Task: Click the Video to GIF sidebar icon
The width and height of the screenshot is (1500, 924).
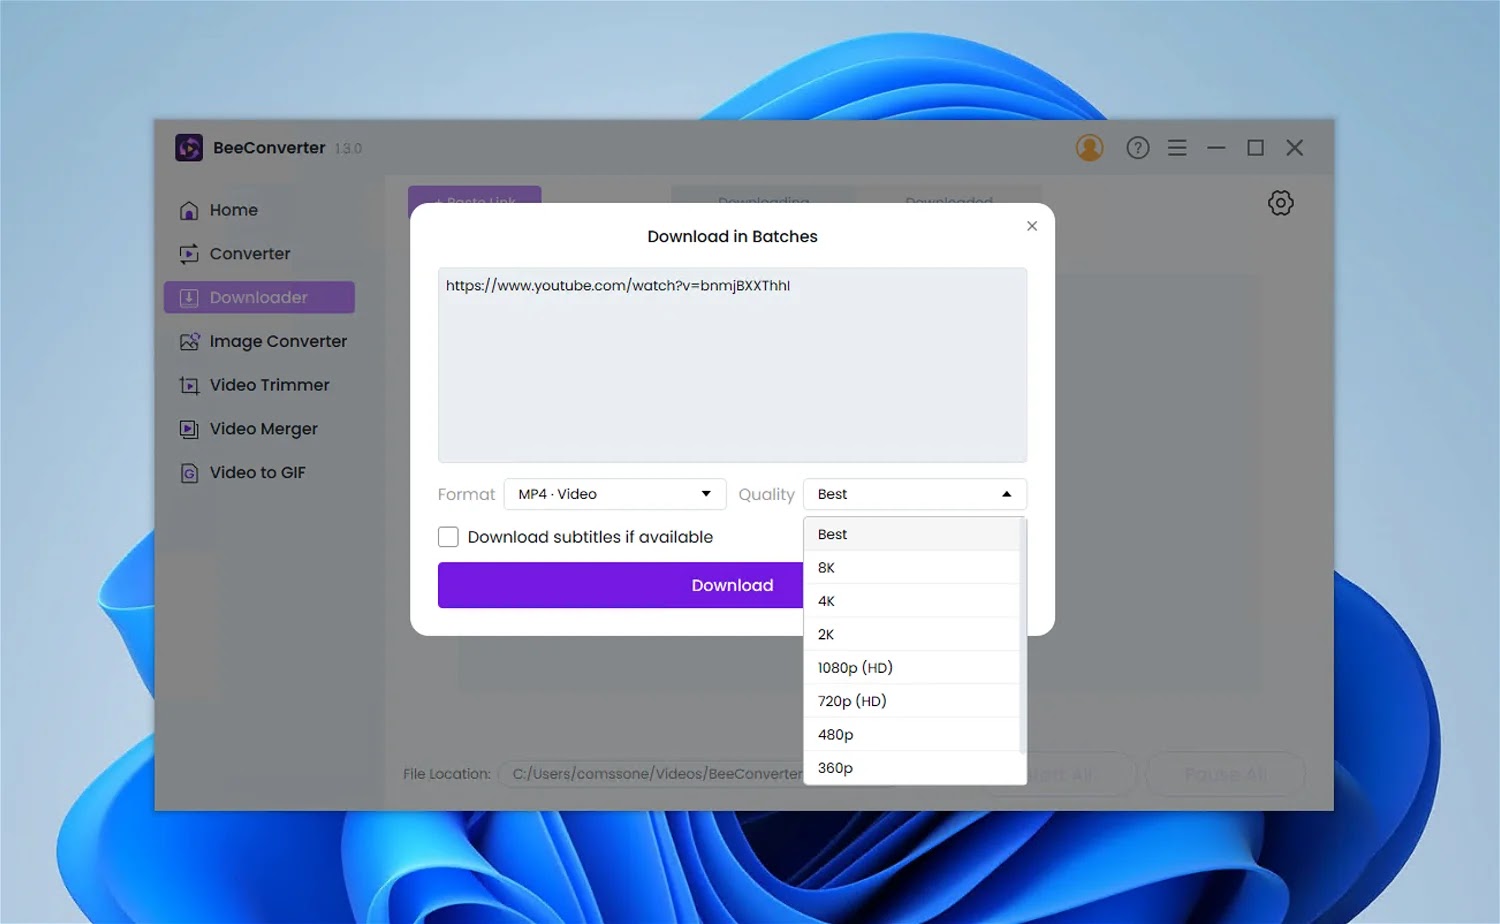Action: 189,473
